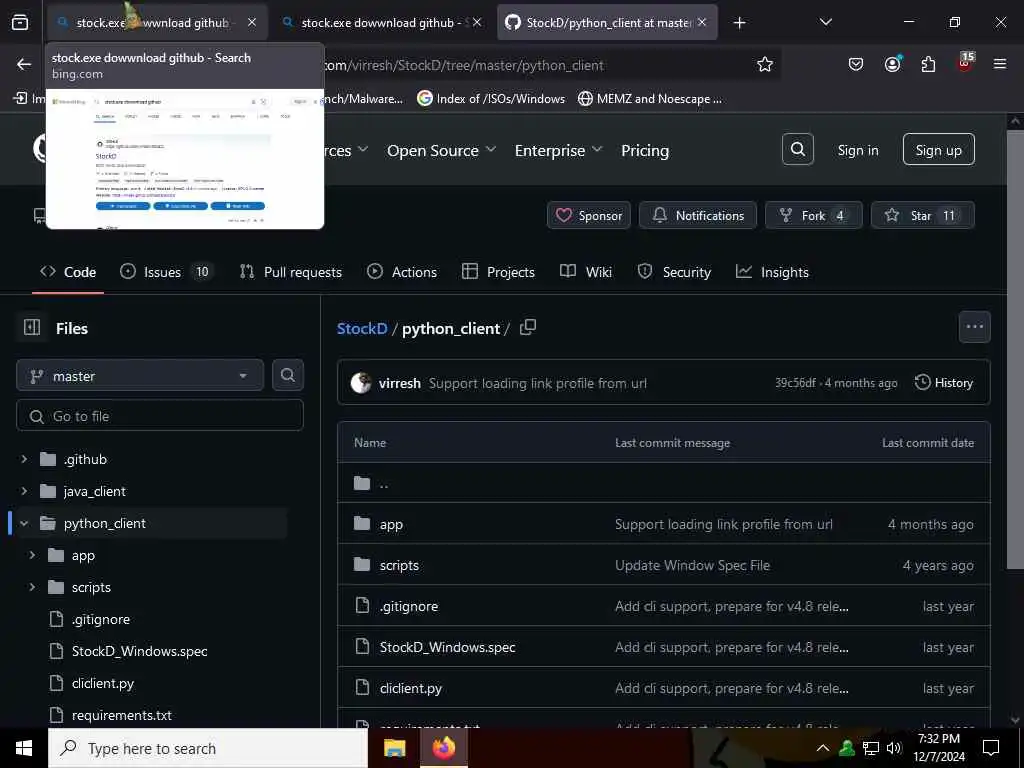Star the repository
Screen dimensions: 1024x768
(922, 215)
